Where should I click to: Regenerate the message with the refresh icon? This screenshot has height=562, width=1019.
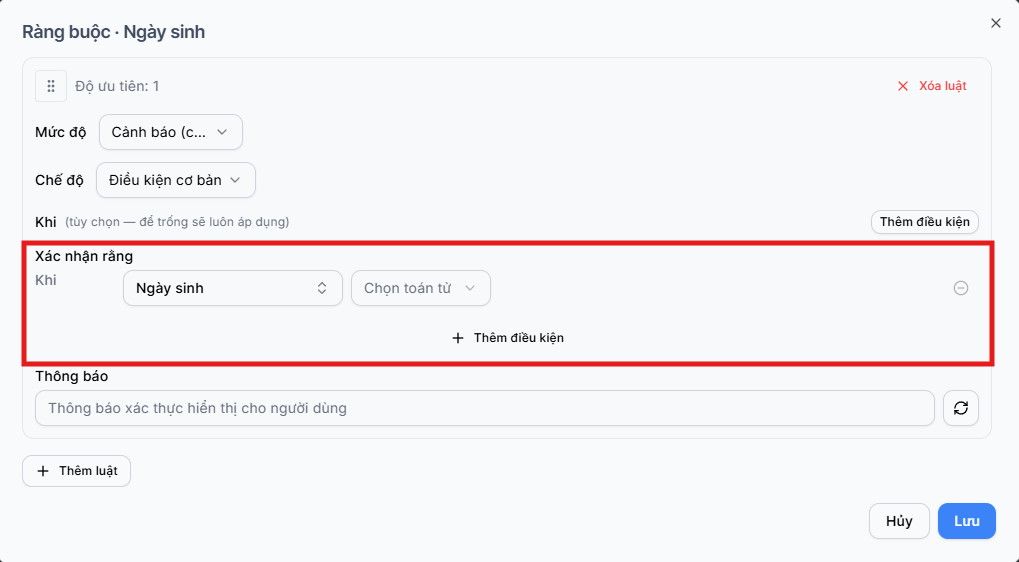click(x=961, y=408)
